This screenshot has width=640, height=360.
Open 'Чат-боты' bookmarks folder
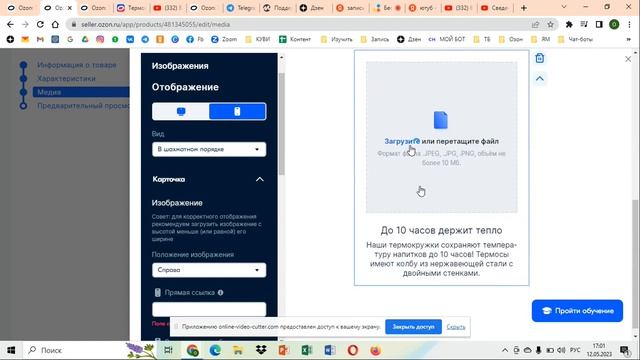coord(575,39)
